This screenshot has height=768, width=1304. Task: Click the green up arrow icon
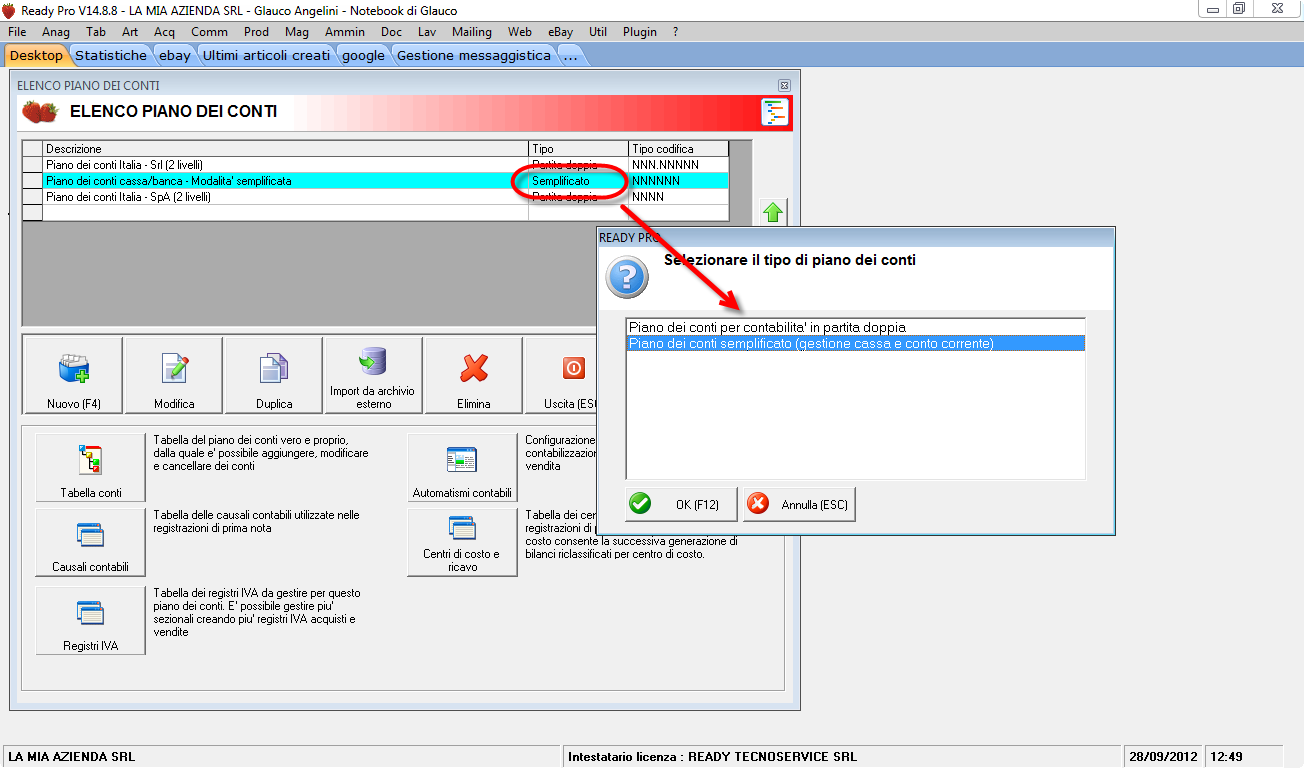click(772, 212)
